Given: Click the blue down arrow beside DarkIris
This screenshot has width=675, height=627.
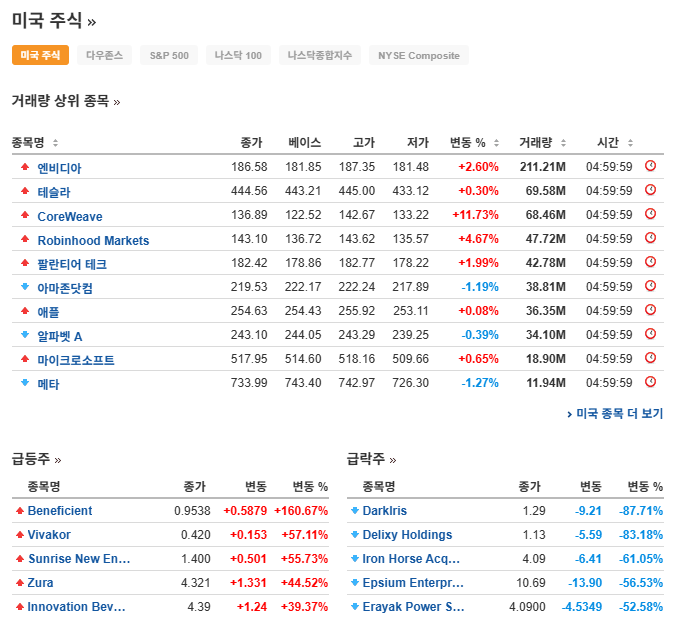Looking at the screenshot, I should click(355, 511).
